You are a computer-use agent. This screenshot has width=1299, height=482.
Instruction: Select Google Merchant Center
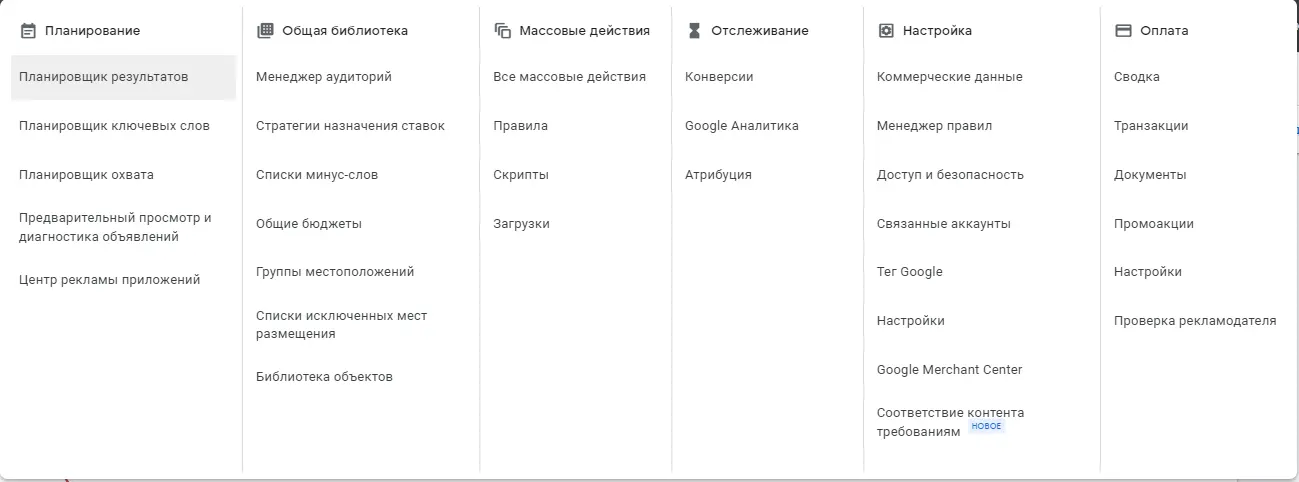coord(950,370)
